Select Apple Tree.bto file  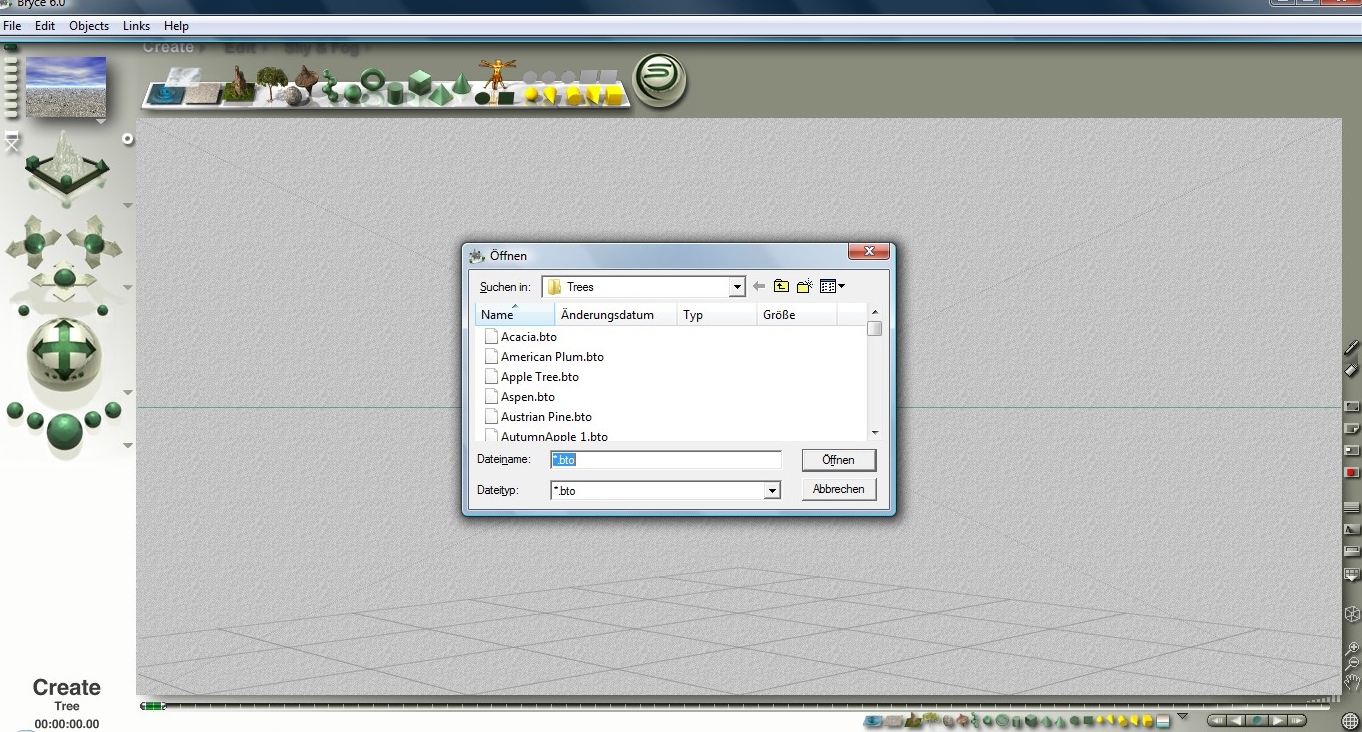point(532,377)
